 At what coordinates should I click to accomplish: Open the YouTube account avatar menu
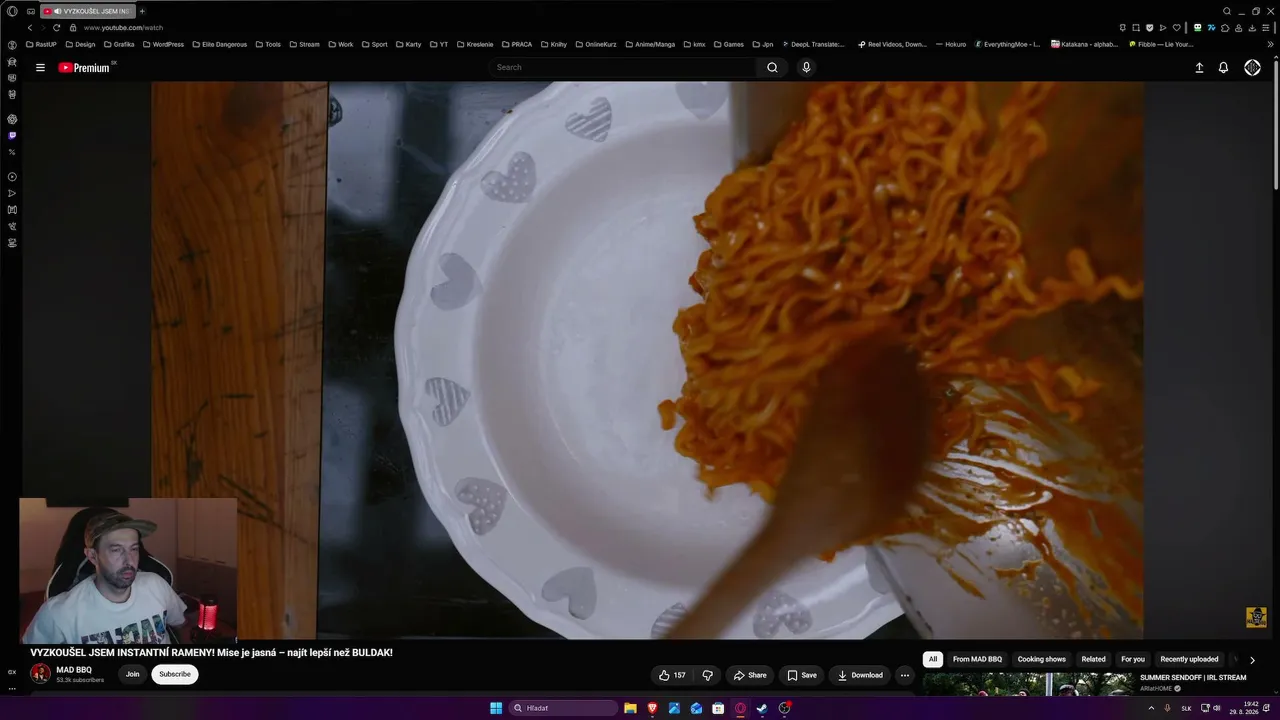click(1252, 68)
